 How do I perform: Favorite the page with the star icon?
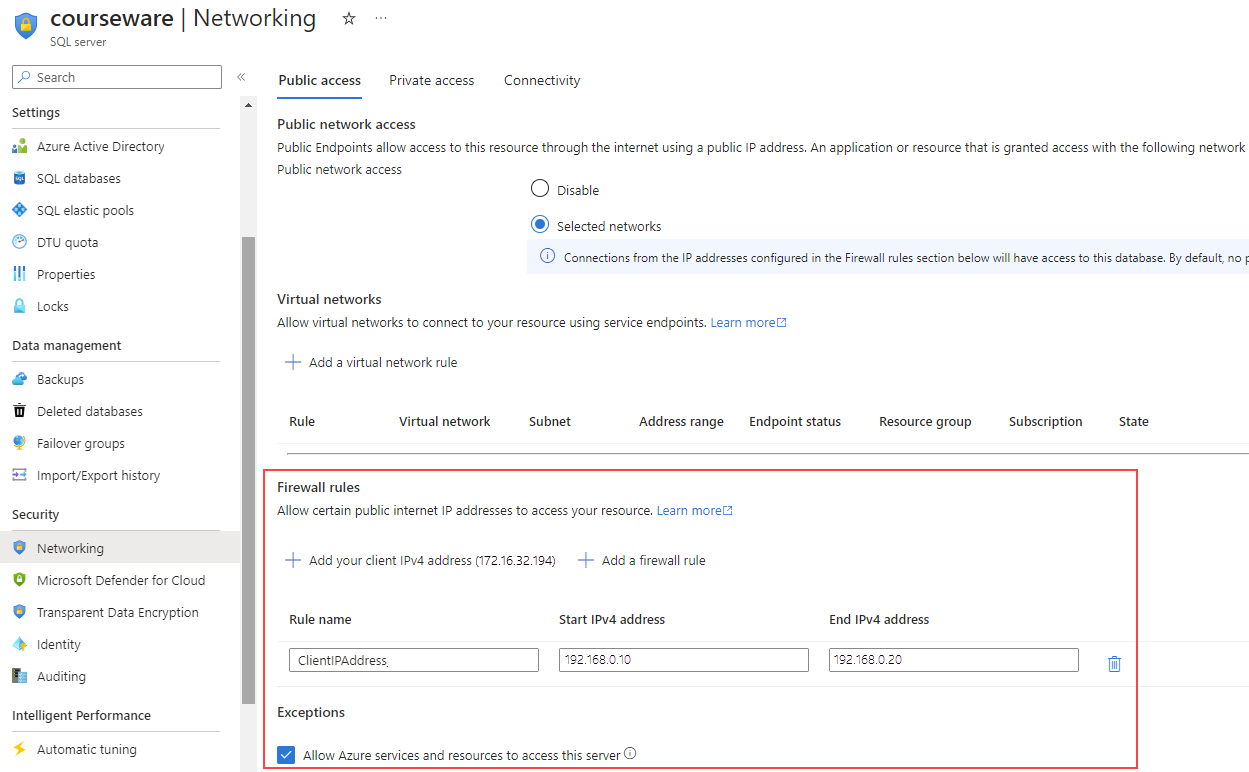click(349, 18)
